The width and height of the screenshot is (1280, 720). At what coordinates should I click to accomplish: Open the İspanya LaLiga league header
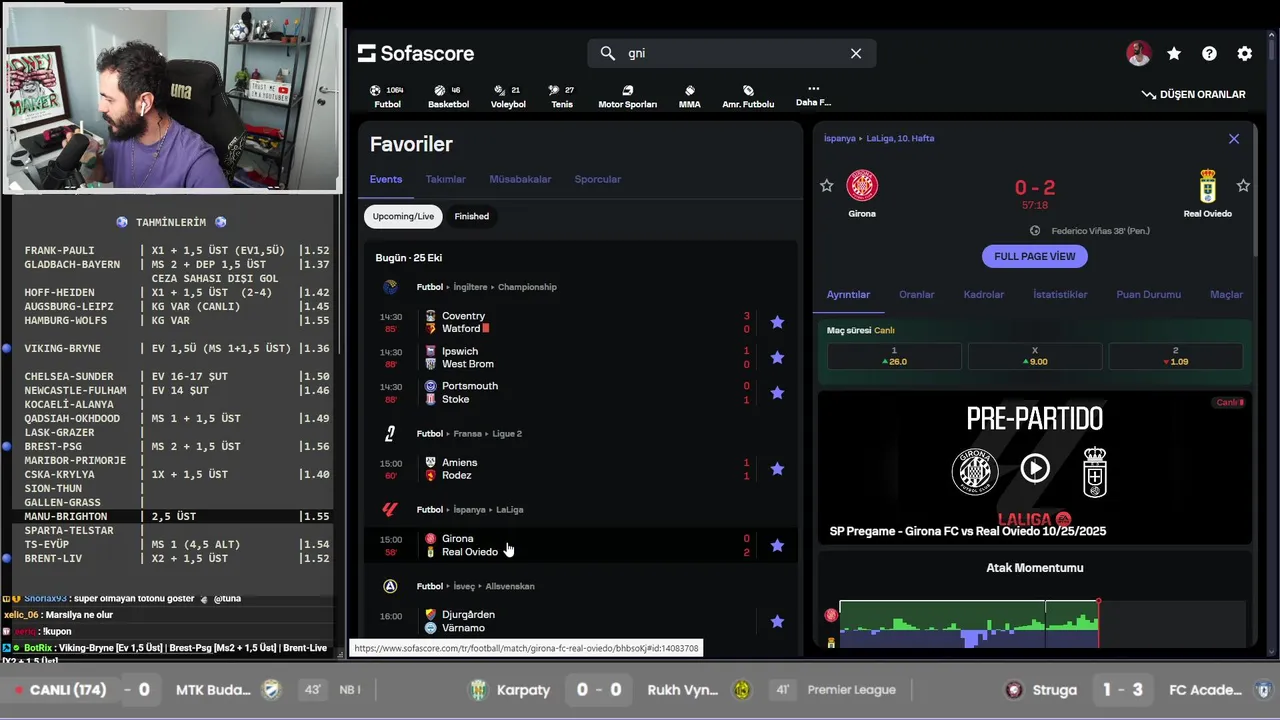pos(470,510)
